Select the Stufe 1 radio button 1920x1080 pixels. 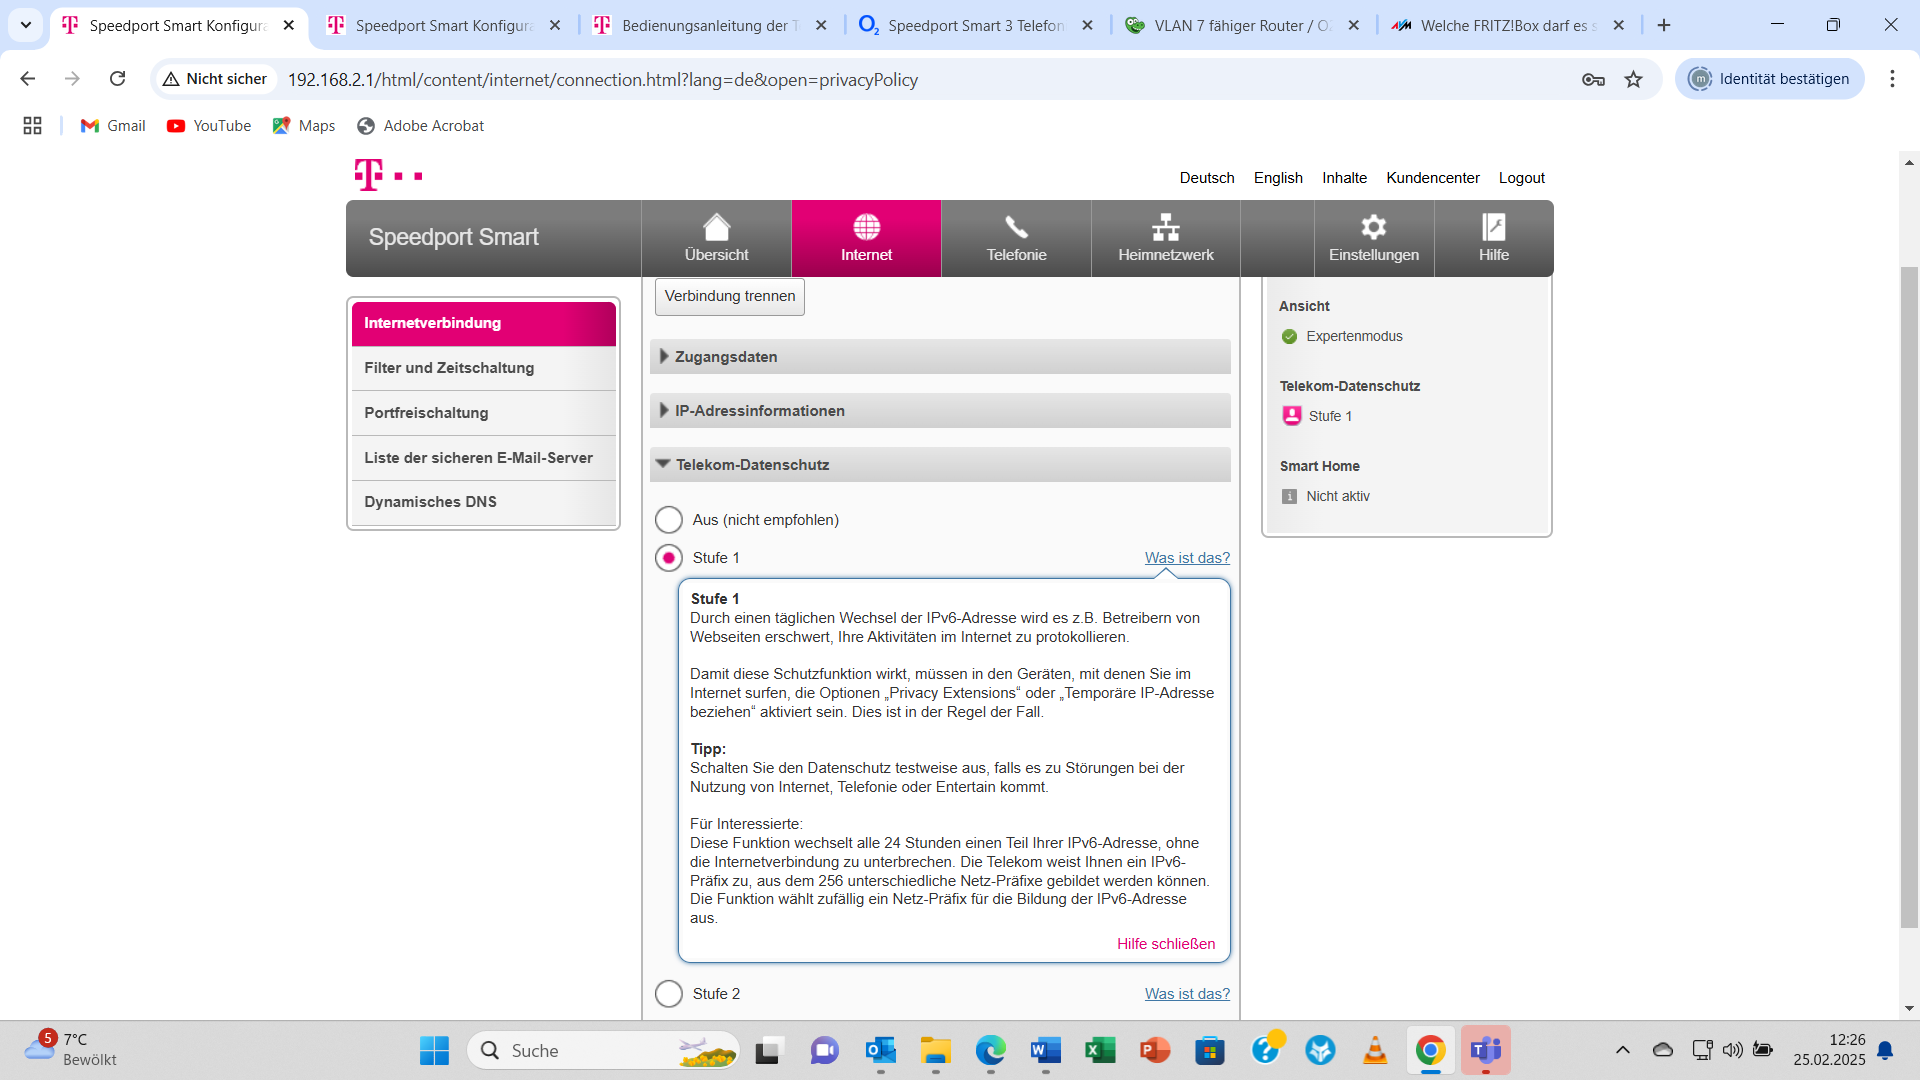(x=668, y=558)
